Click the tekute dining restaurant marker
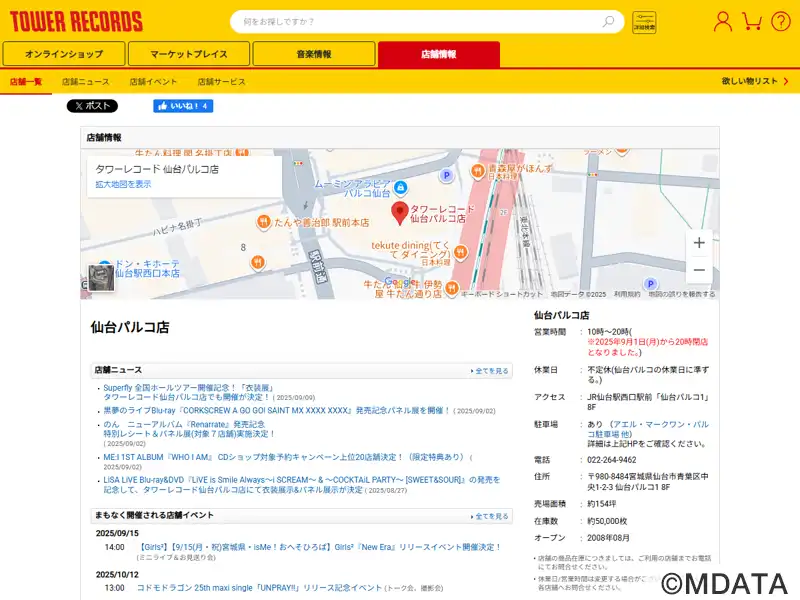Viewport: 800px width, 600px height. point(461,252)
